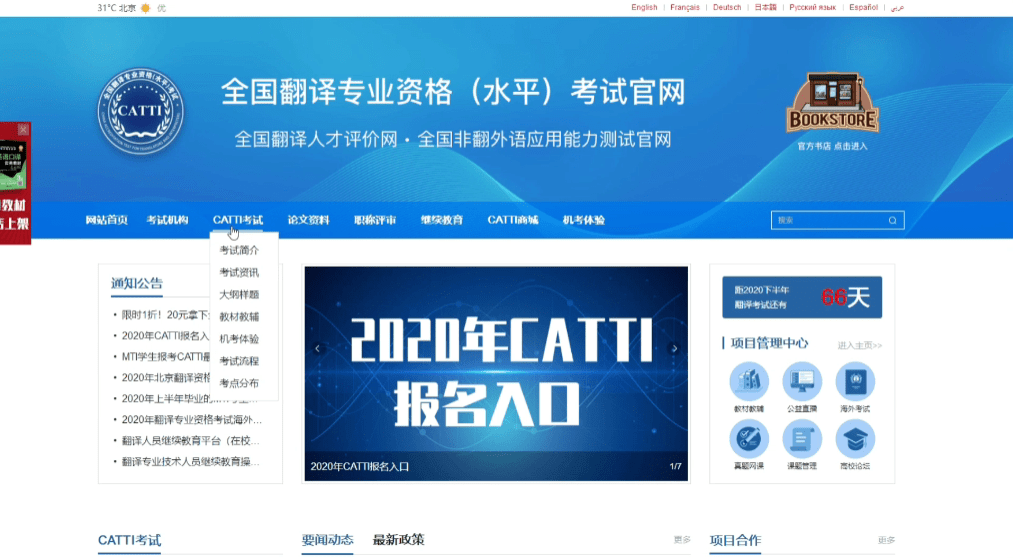Open notice 翻译人员继续教育平台（在校…
This screenshot has height=559, width=1013.
[x=191, y=440]
